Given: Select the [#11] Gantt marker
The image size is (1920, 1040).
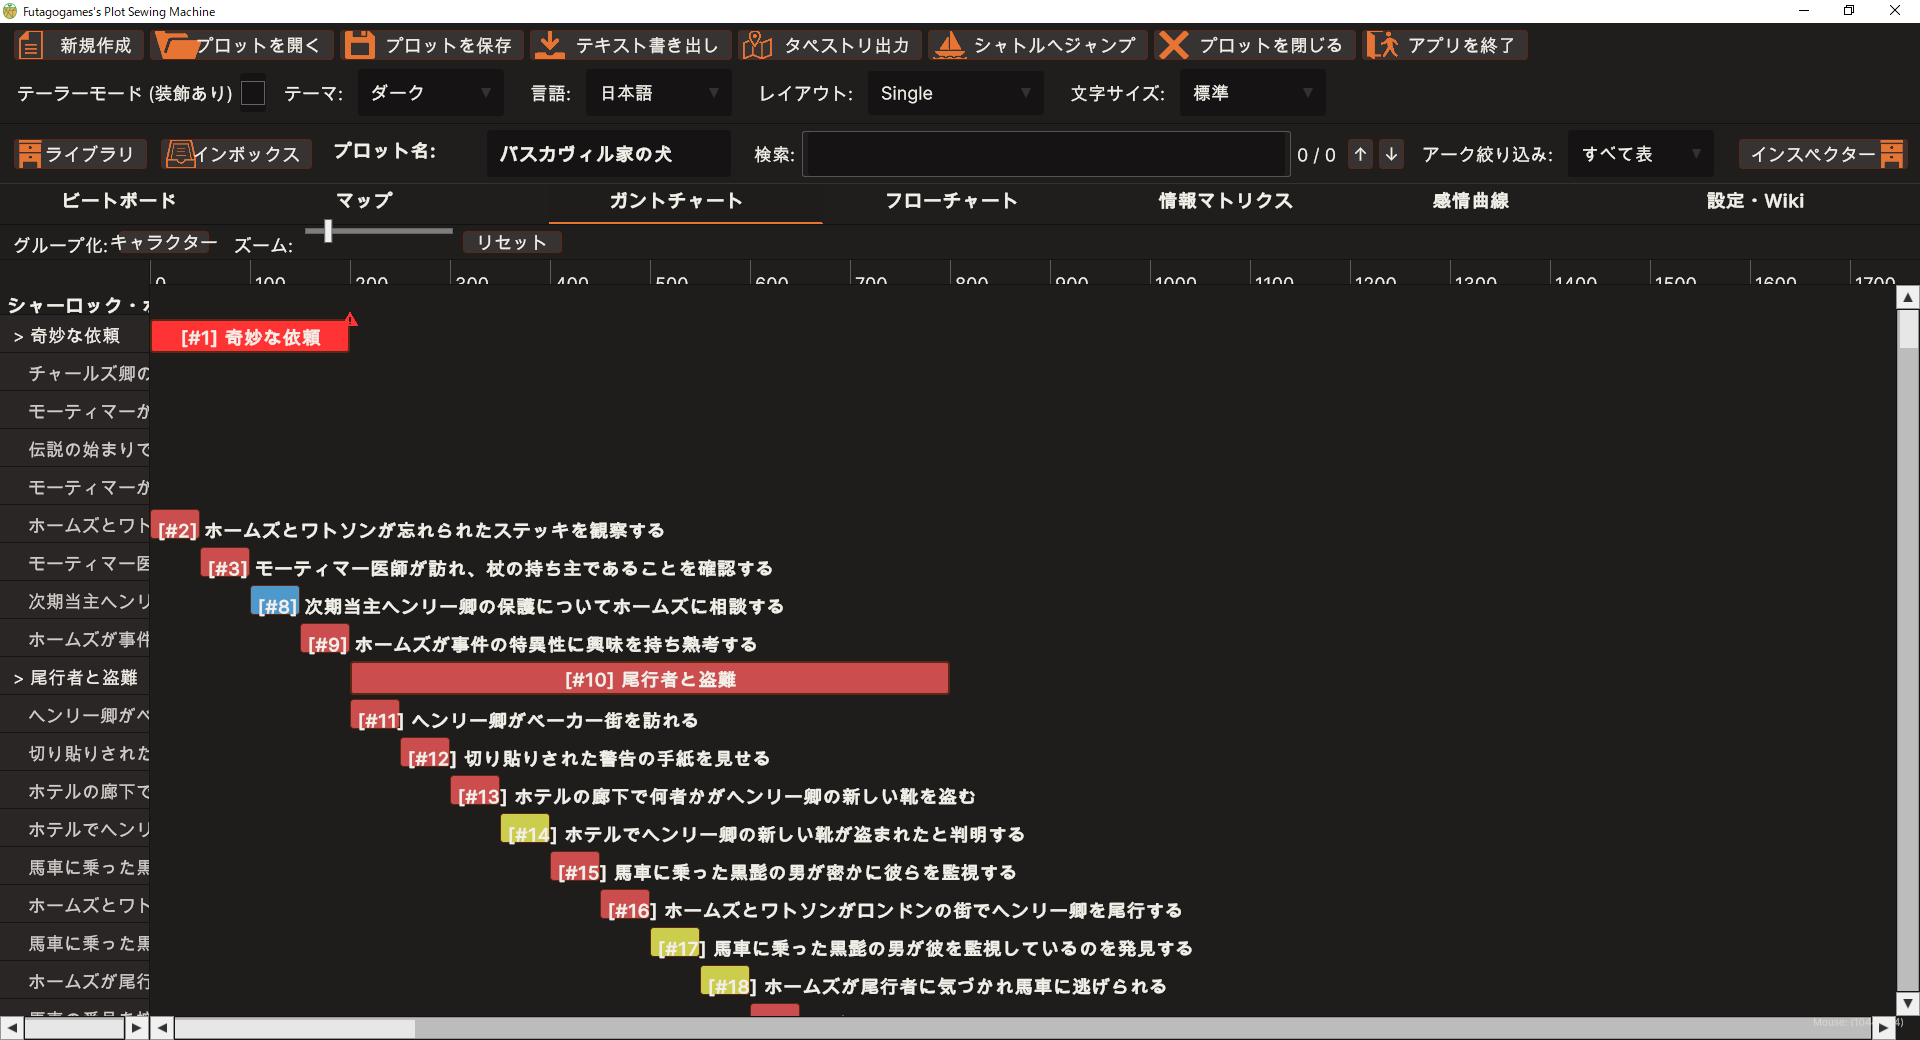Looking at the screenshot, I should [x=375, y=717].
